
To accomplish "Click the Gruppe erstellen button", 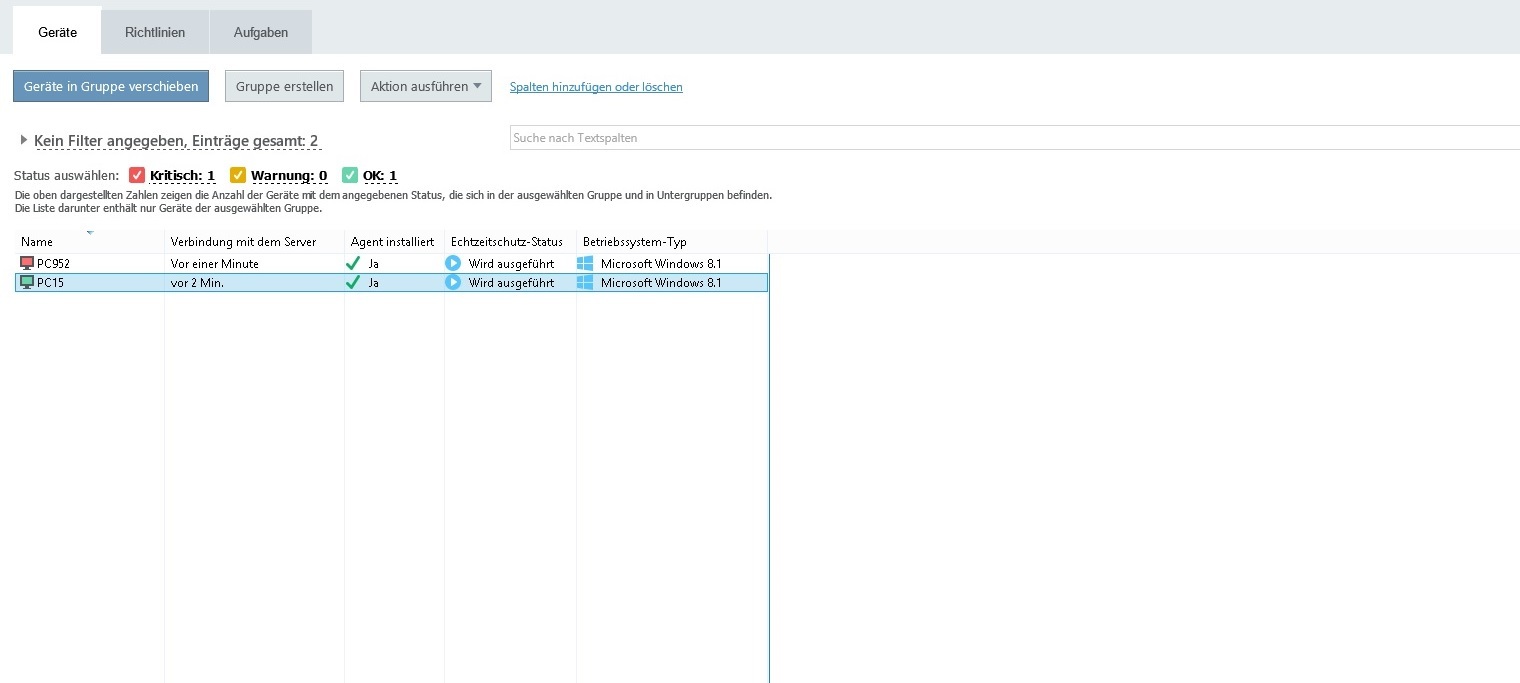I will (284, 86).
